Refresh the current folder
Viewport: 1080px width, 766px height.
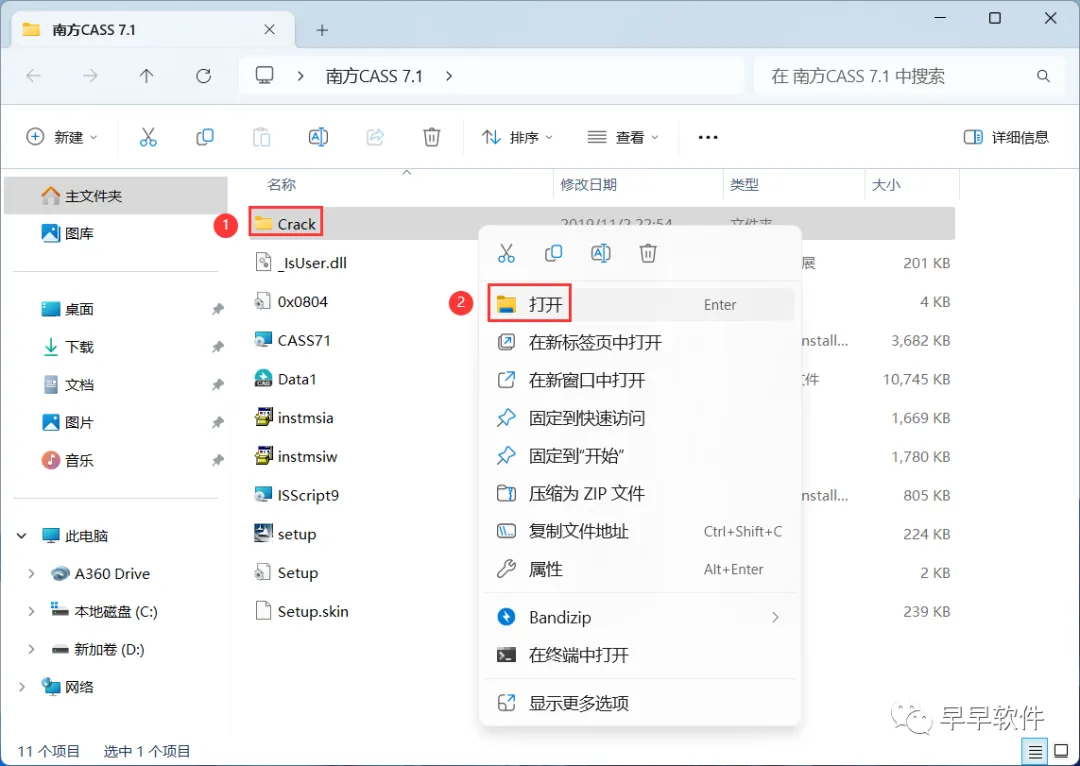tap(203, 76)
